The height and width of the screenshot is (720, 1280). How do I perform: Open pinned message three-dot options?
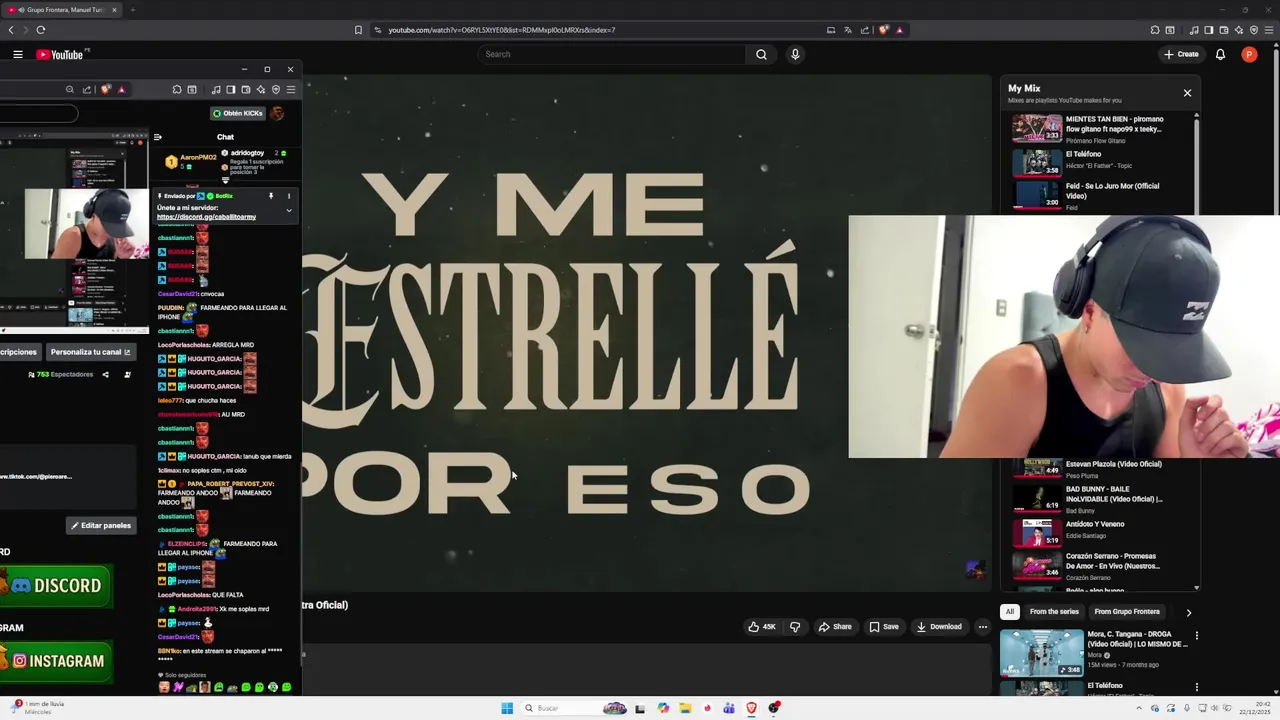coord(289,196)
